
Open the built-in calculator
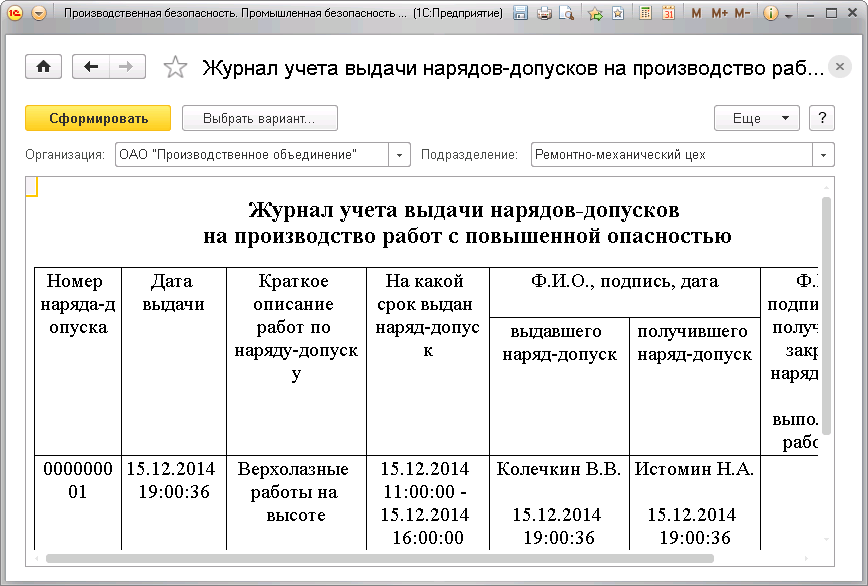click(646, 13)
